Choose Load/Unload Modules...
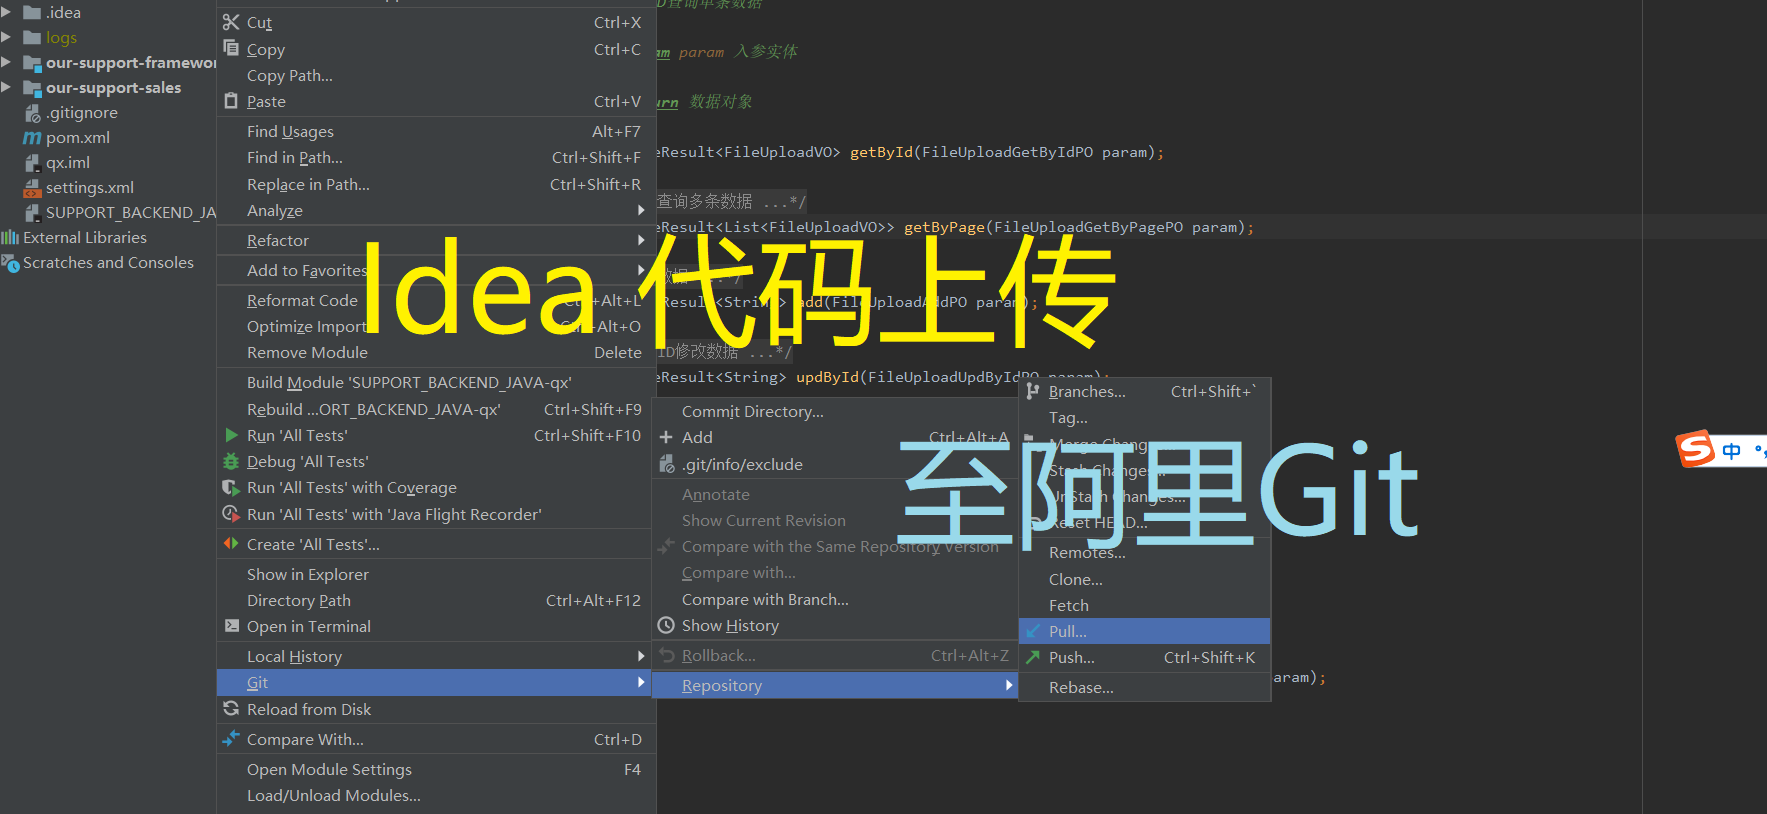1767x814 pixels. click(436, 795)
